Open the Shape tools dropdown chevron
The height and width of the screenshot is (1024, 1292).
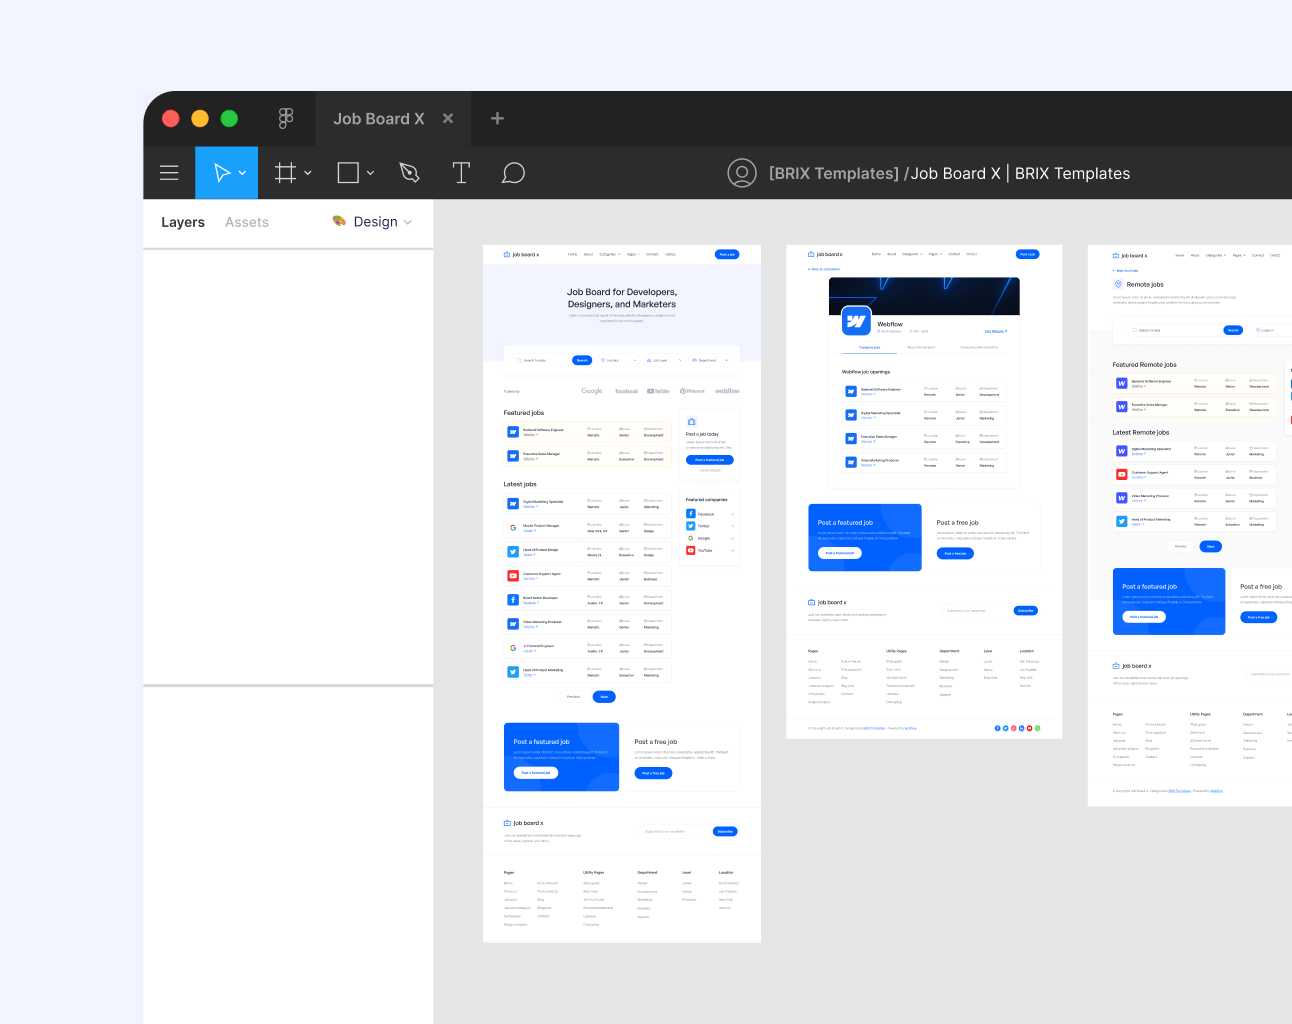point(370,172)
